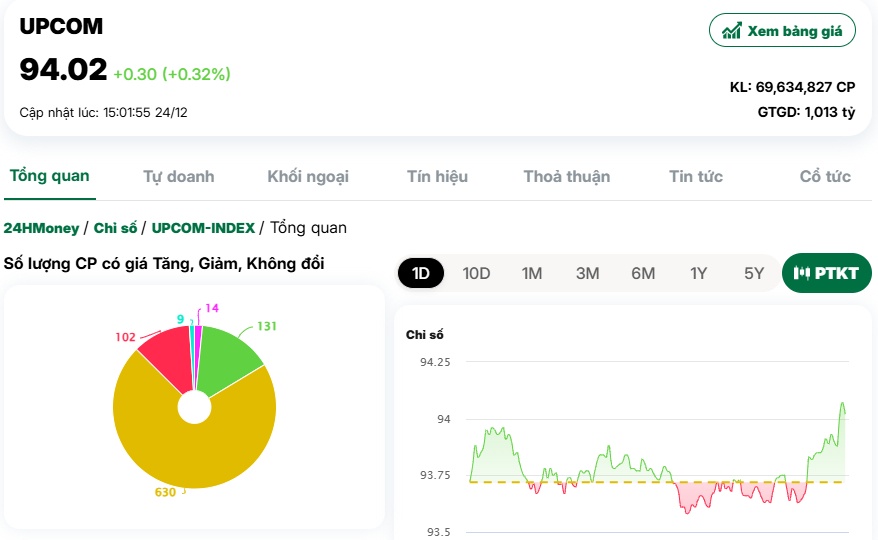The height and width of the screenshot is (540, 878).
Task: Select the 3M chart range
Action: 587,273
